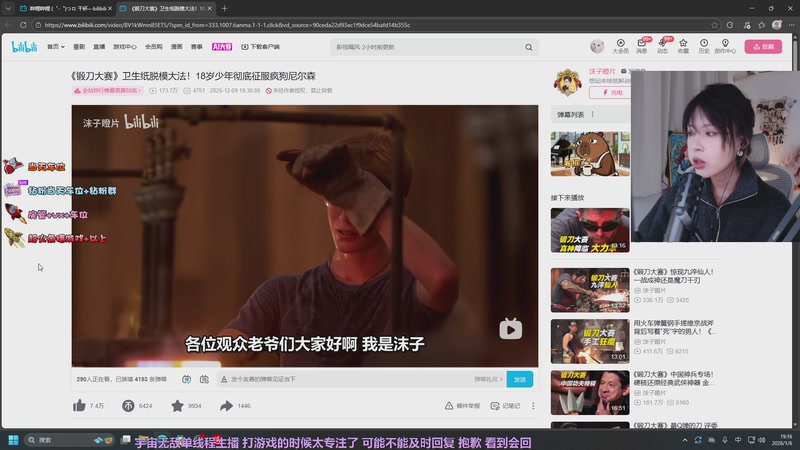This screenshot has height=450, width=800.
Task: Open 手工狂魔 recommended video thumbnail
Action: click(x=590, y=341)
